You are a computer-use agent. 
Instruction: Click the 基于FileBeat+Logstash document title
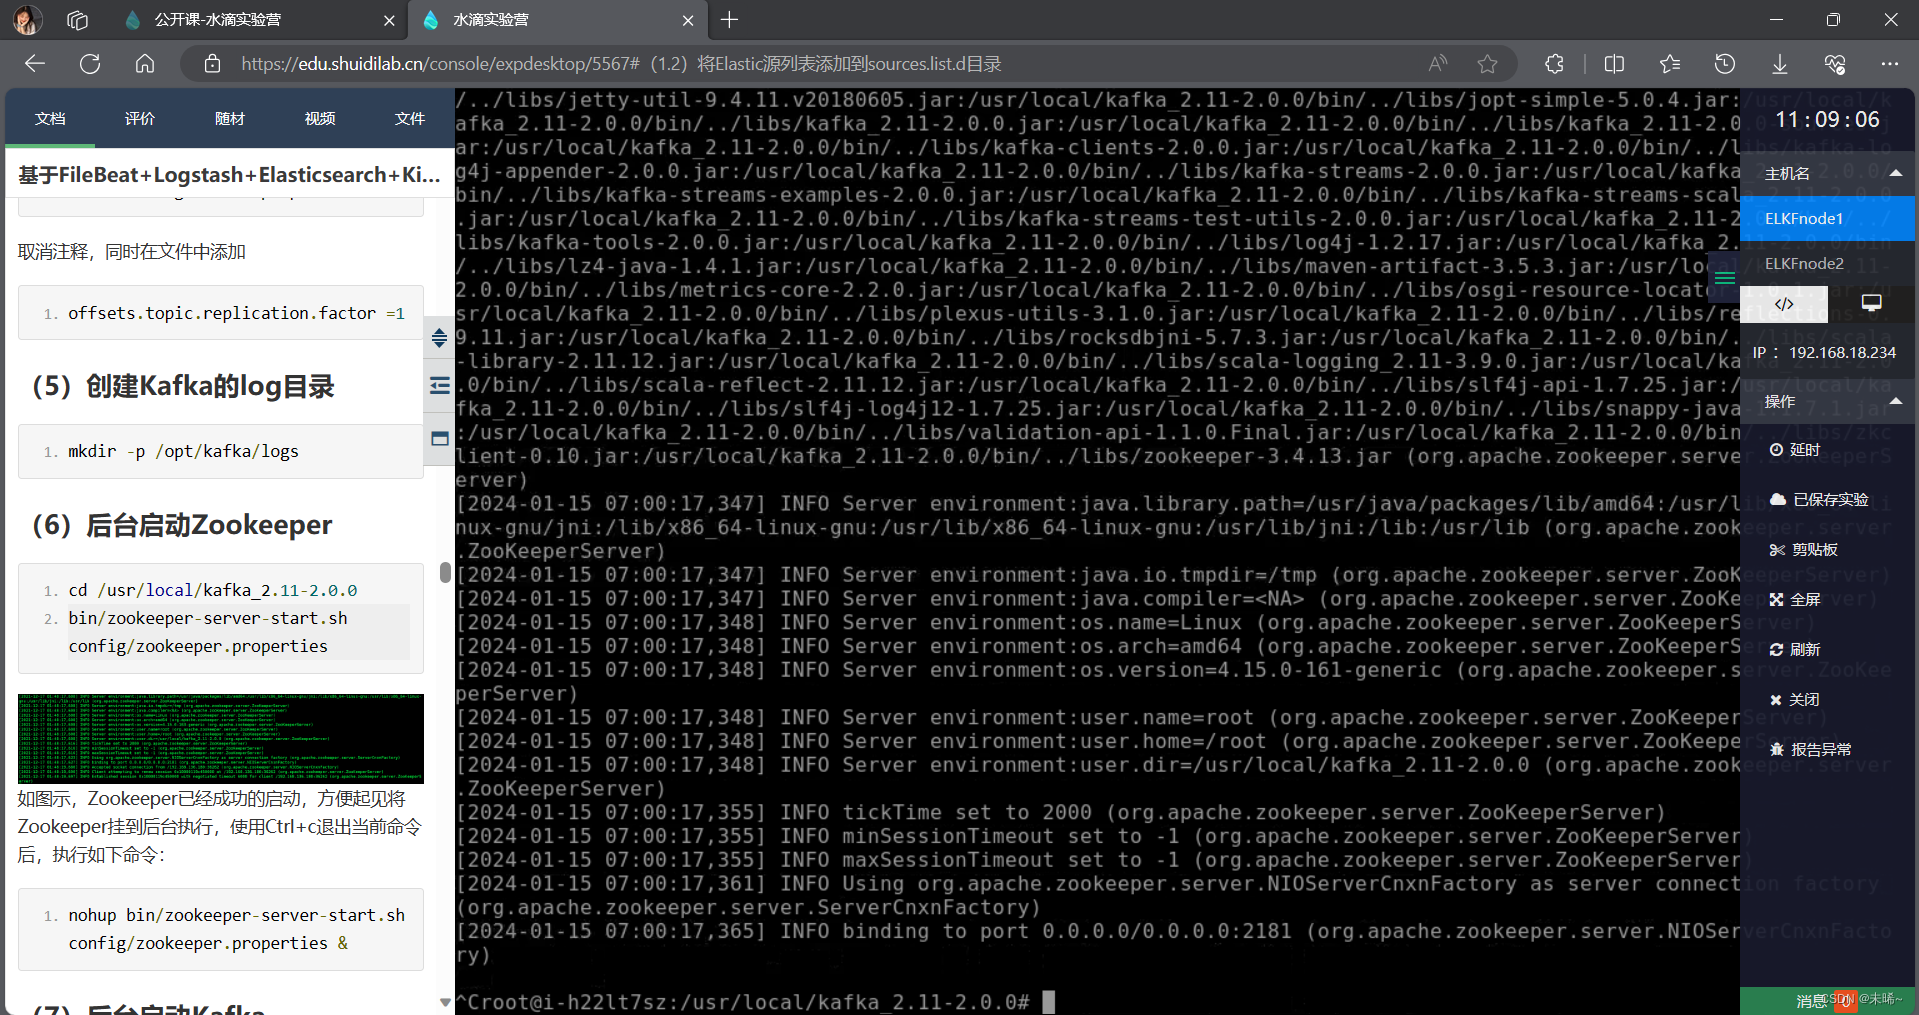pos(229,175)
